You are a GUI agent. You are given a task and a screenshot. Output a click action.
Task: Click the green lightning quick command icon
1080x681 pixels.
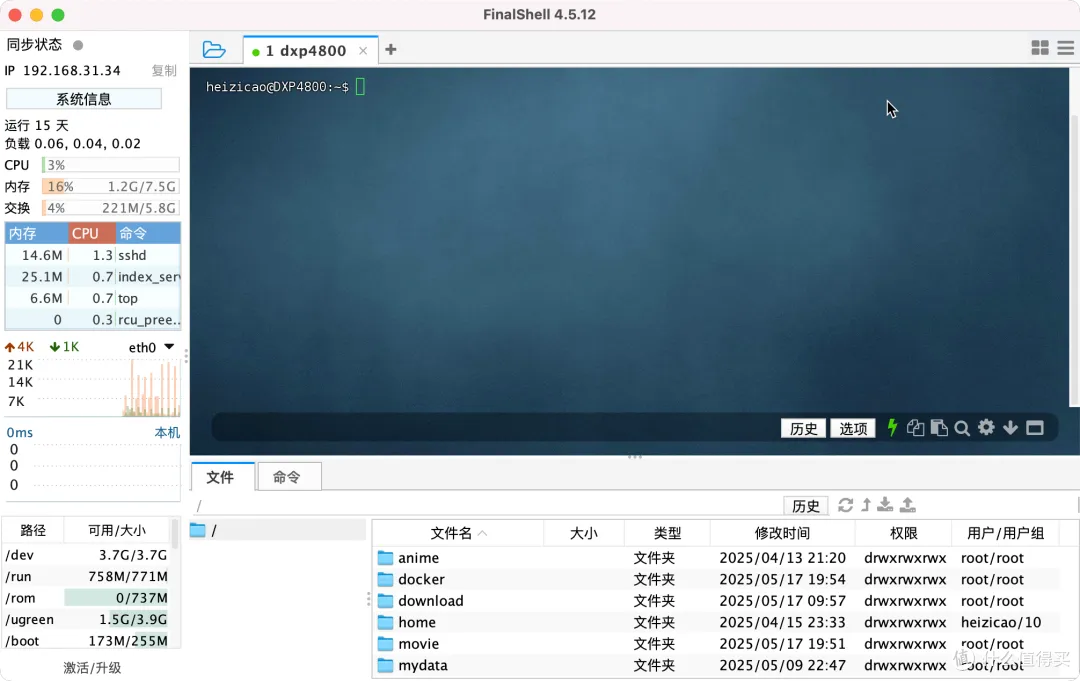(893, 428)
